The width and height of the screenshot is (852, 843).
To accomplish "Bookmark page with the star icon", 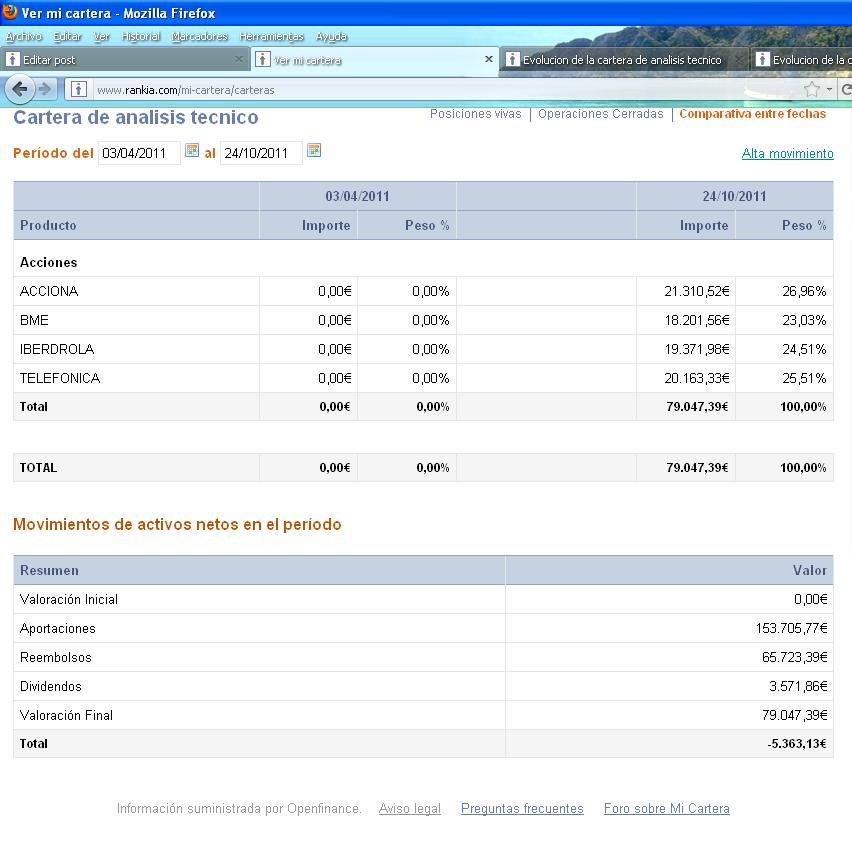I will tap(812, 89).
